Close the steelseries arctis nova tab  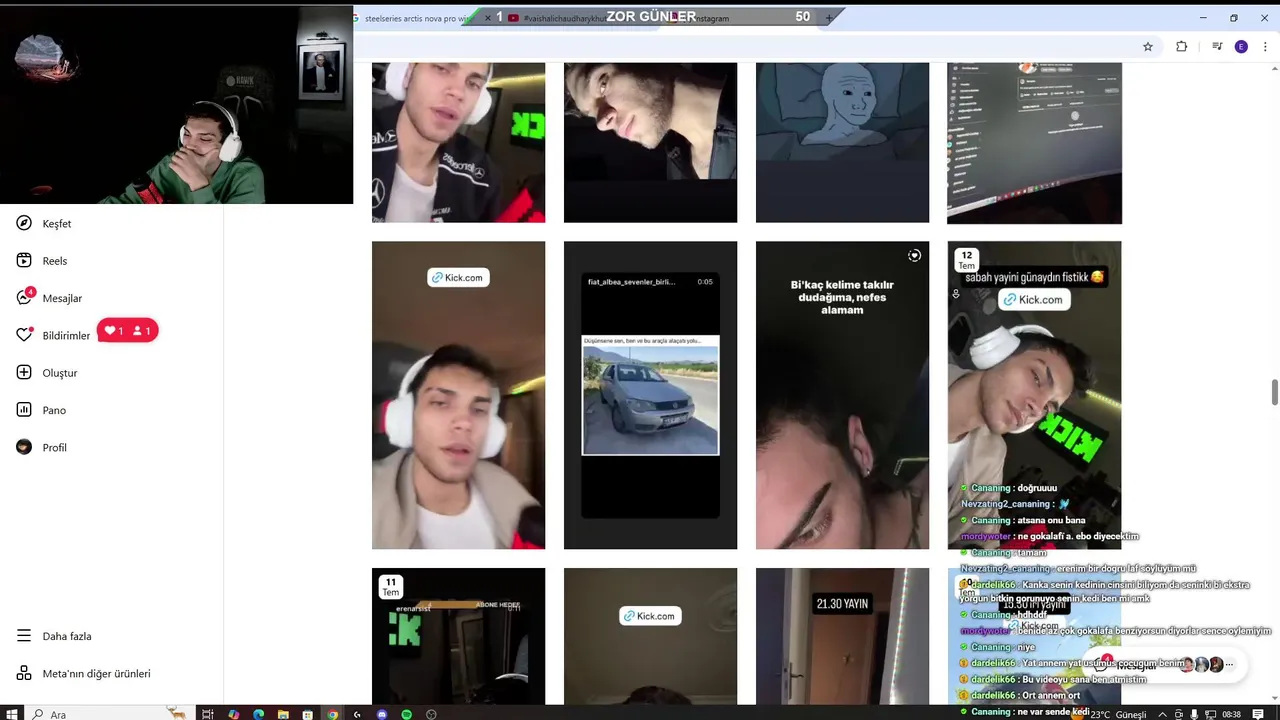point(487,18)
